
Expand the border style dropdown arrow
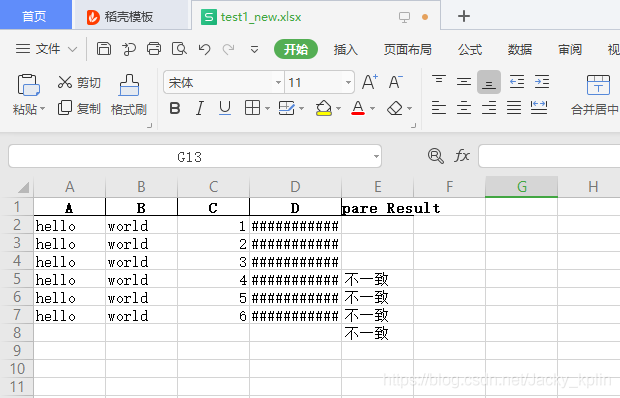click(267, 108)
